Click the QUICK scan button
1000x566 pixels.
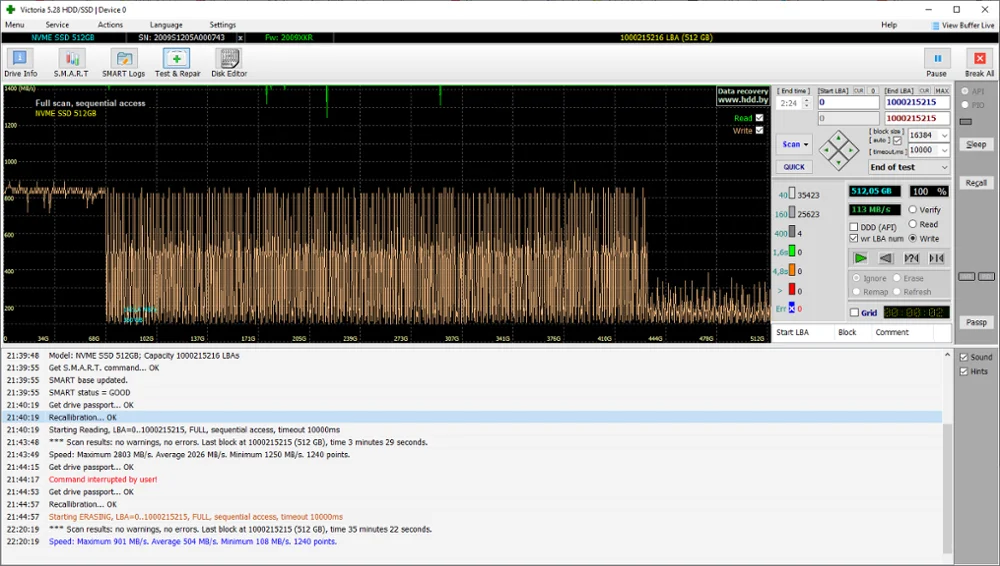click(x=793, y=168)
